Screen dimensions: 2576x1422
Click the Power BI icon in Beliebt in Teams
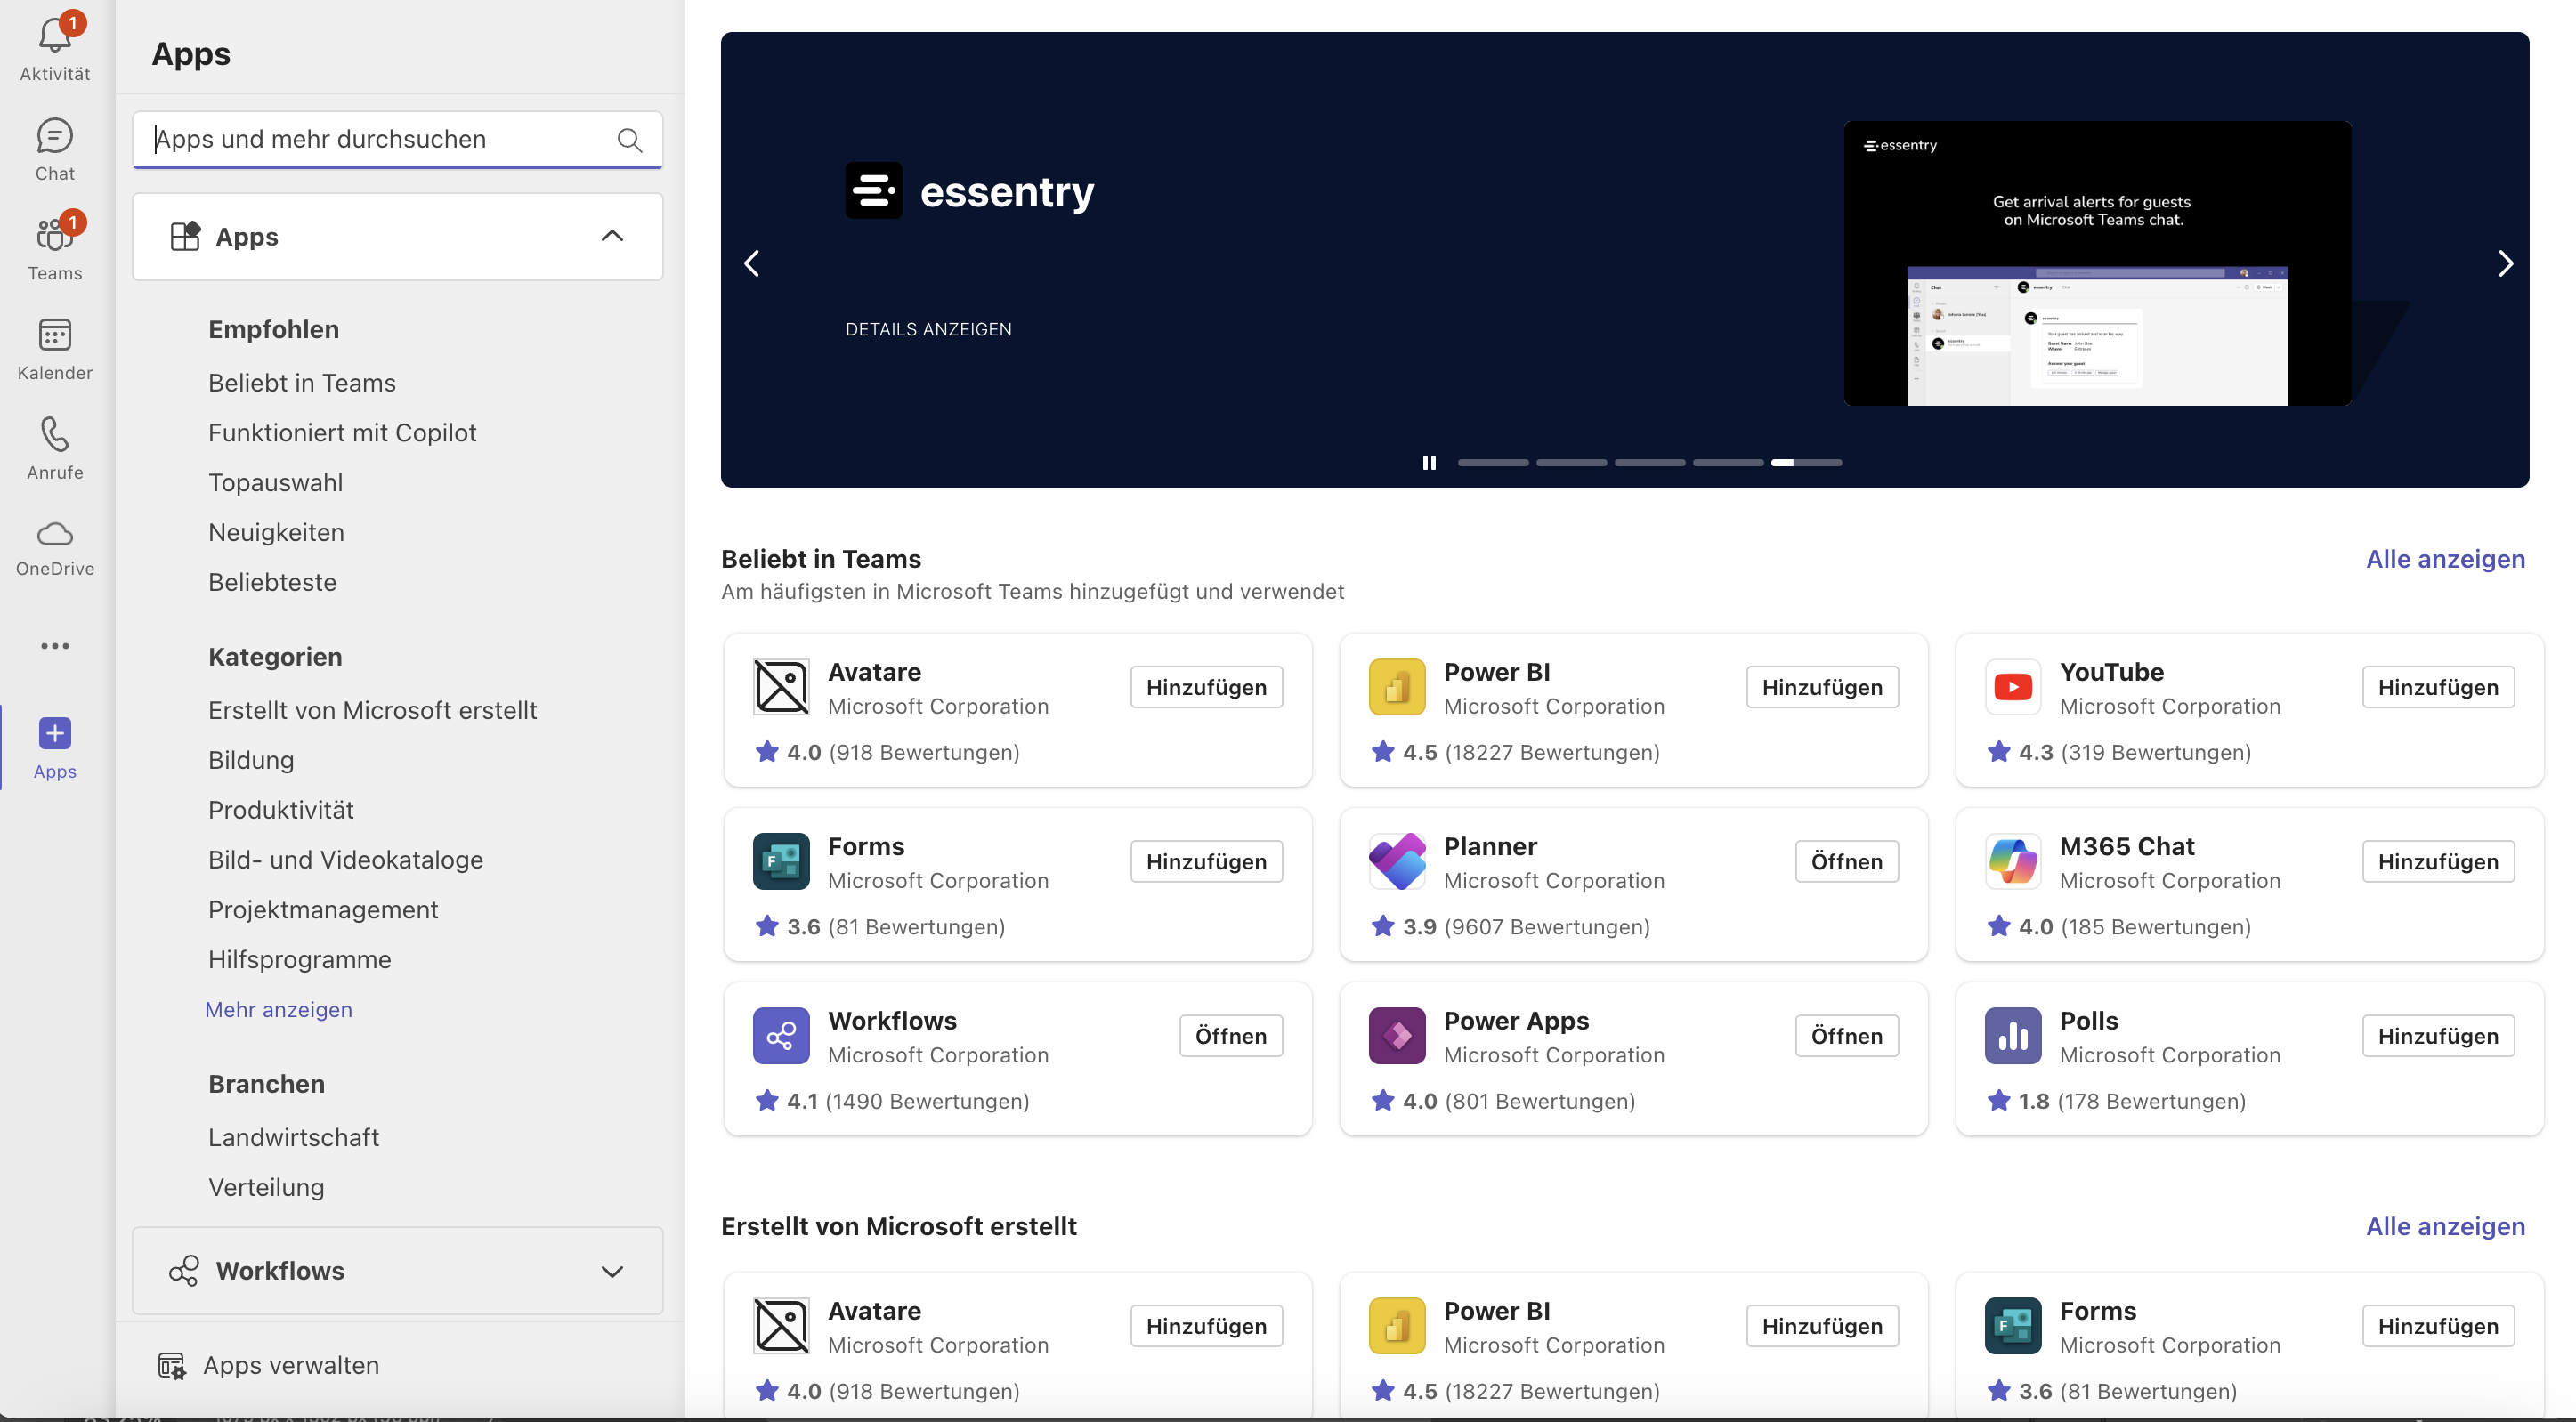pos(1397,687)
